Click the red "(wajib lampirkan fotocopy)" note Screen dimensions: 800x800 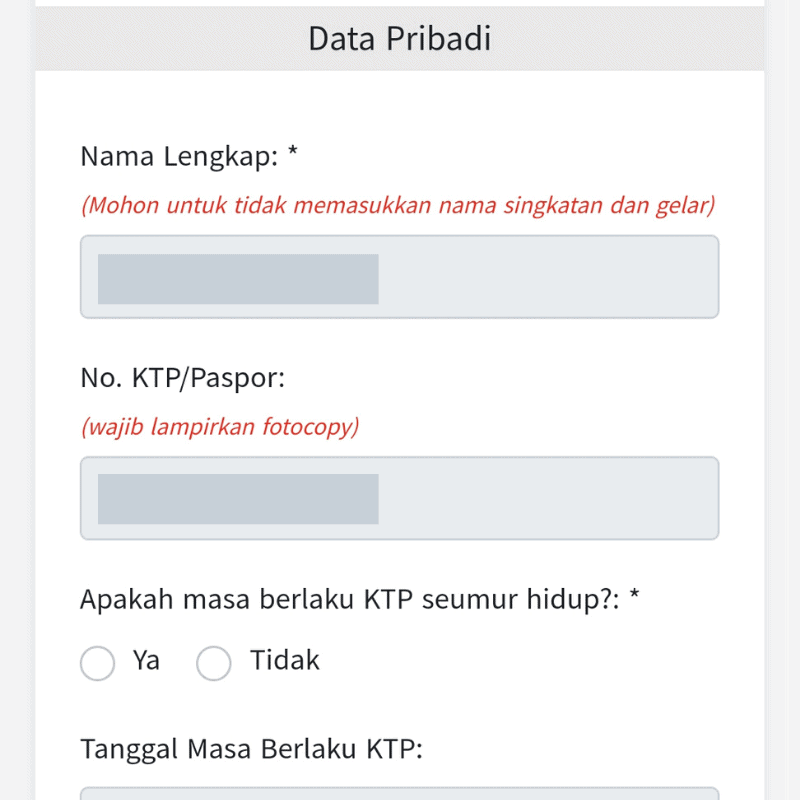point(222,427)
